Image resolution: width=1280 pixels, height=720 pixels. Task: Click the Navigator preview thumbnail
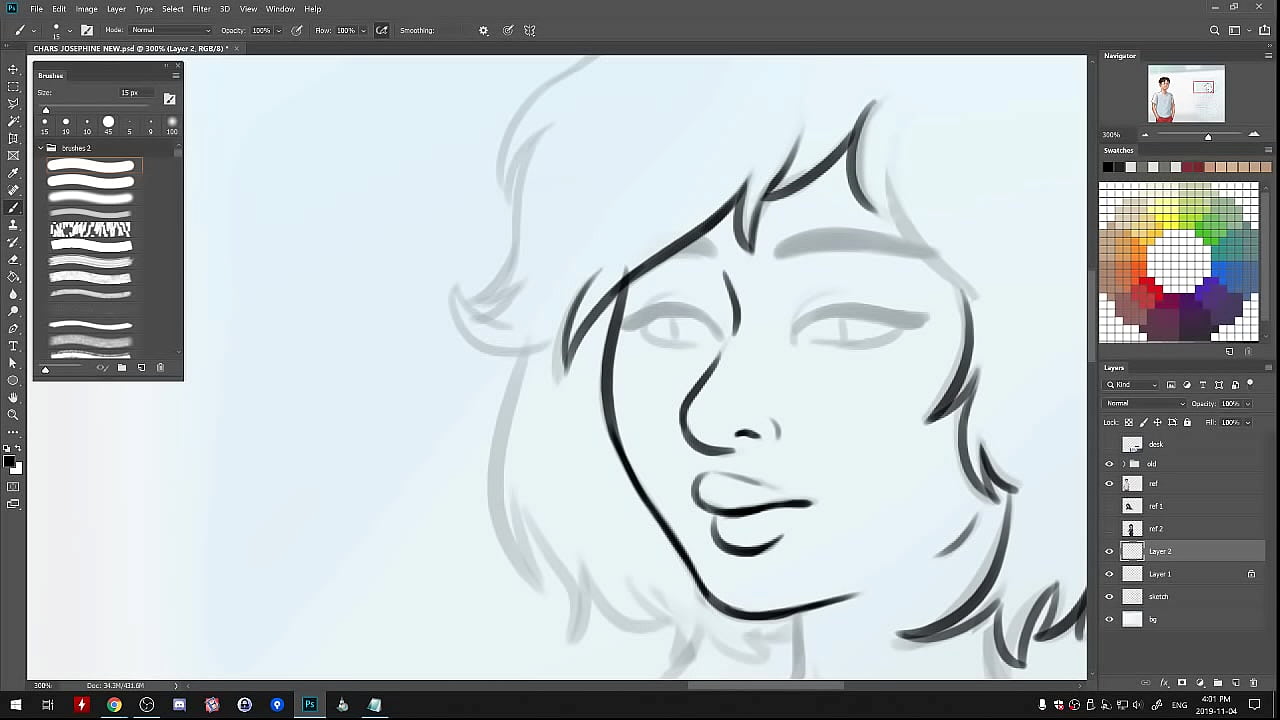[1186, 95]
